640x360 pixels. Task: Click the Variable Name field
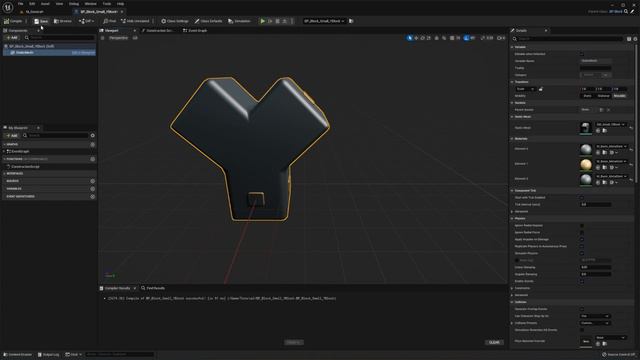pyautogui.click(x=596, y=61)
